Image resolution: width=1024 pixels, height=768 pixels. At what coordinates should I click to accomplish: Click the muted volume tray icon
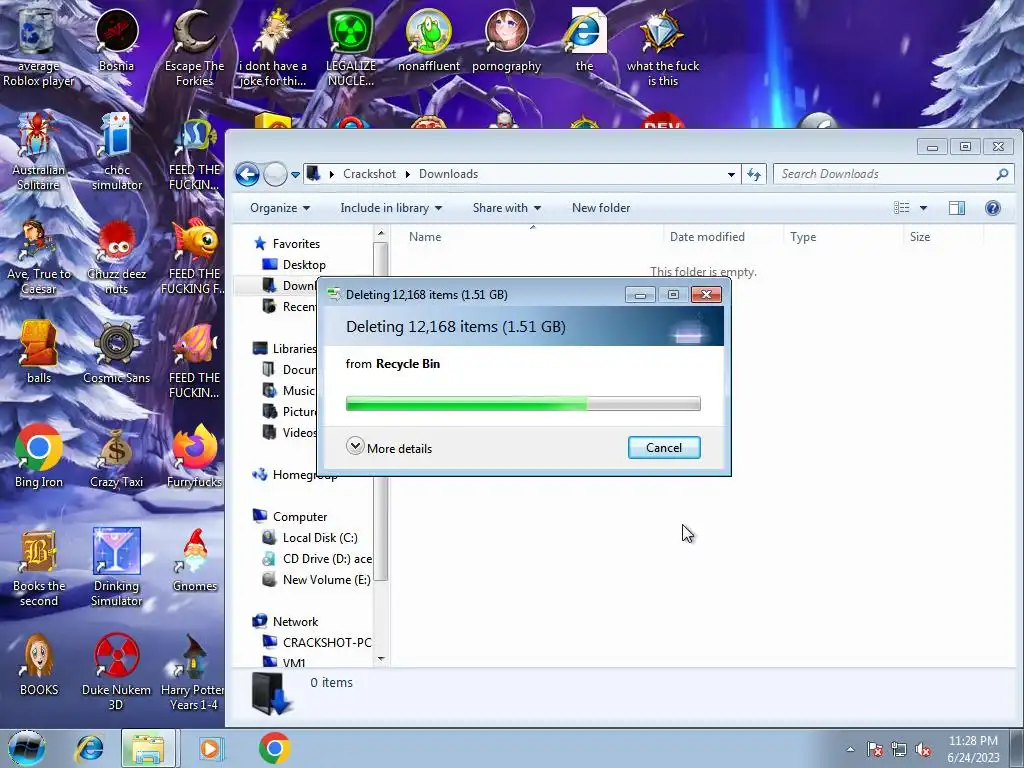923,750
